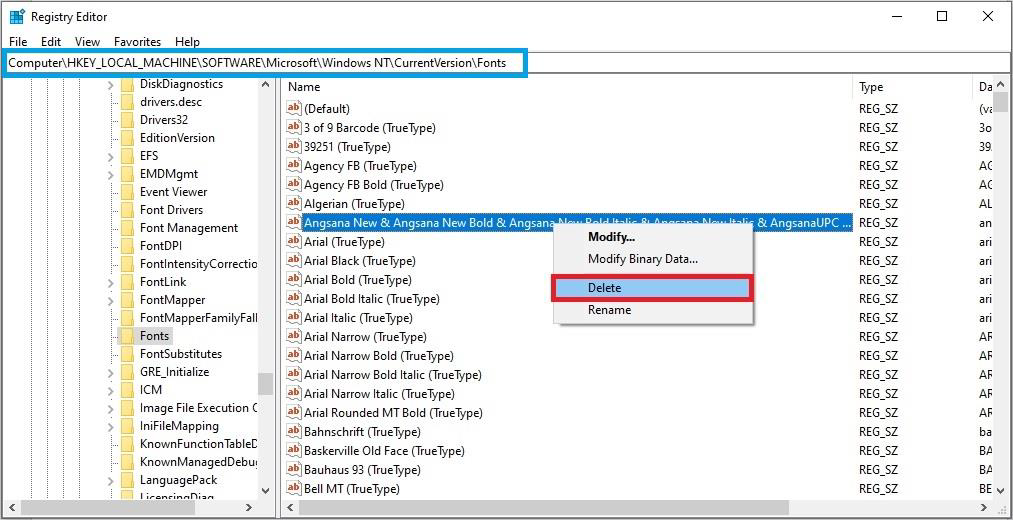Click the icon beside Bell MT (TrueType)
The width and height of the screenshot is (1013, 520).
click(294, 488)
